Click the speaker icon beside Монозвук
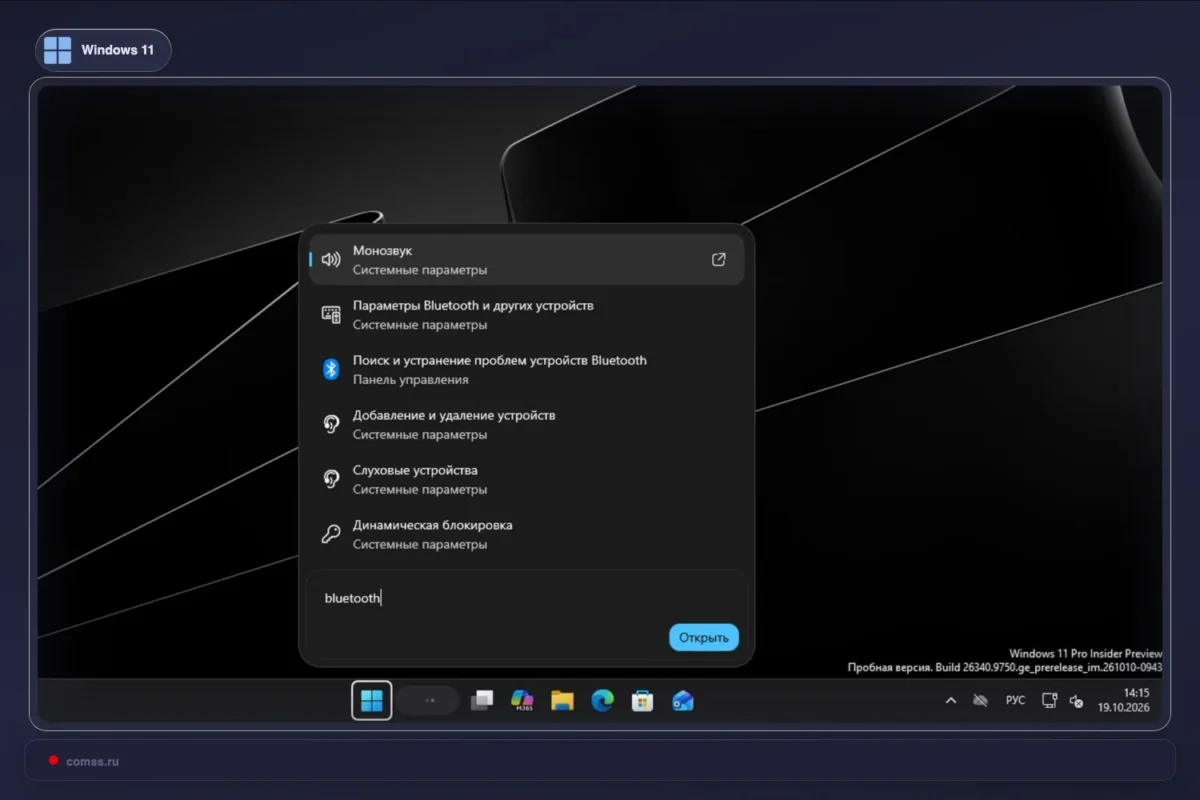1200x800 pixels. coord(331,260)
